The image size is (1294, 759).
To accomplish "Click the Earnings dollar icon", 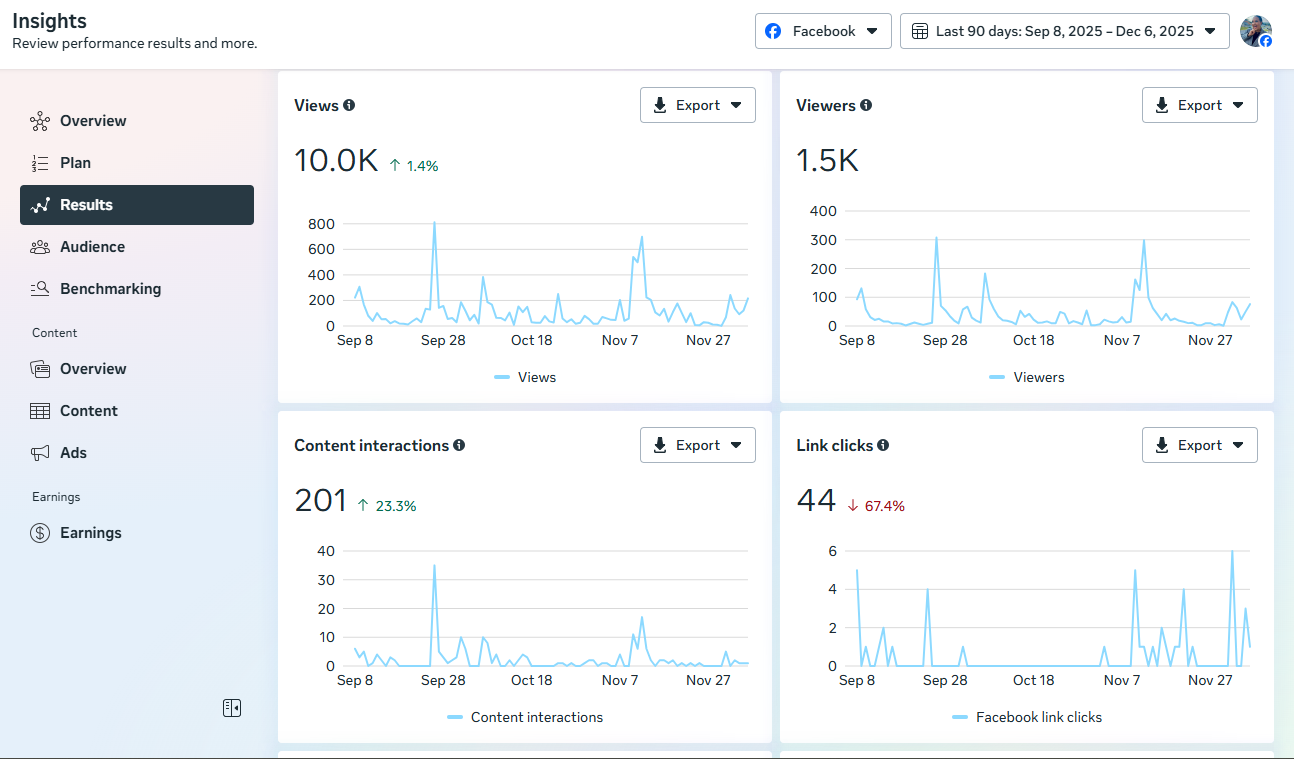I will click(x=40, y=533).
